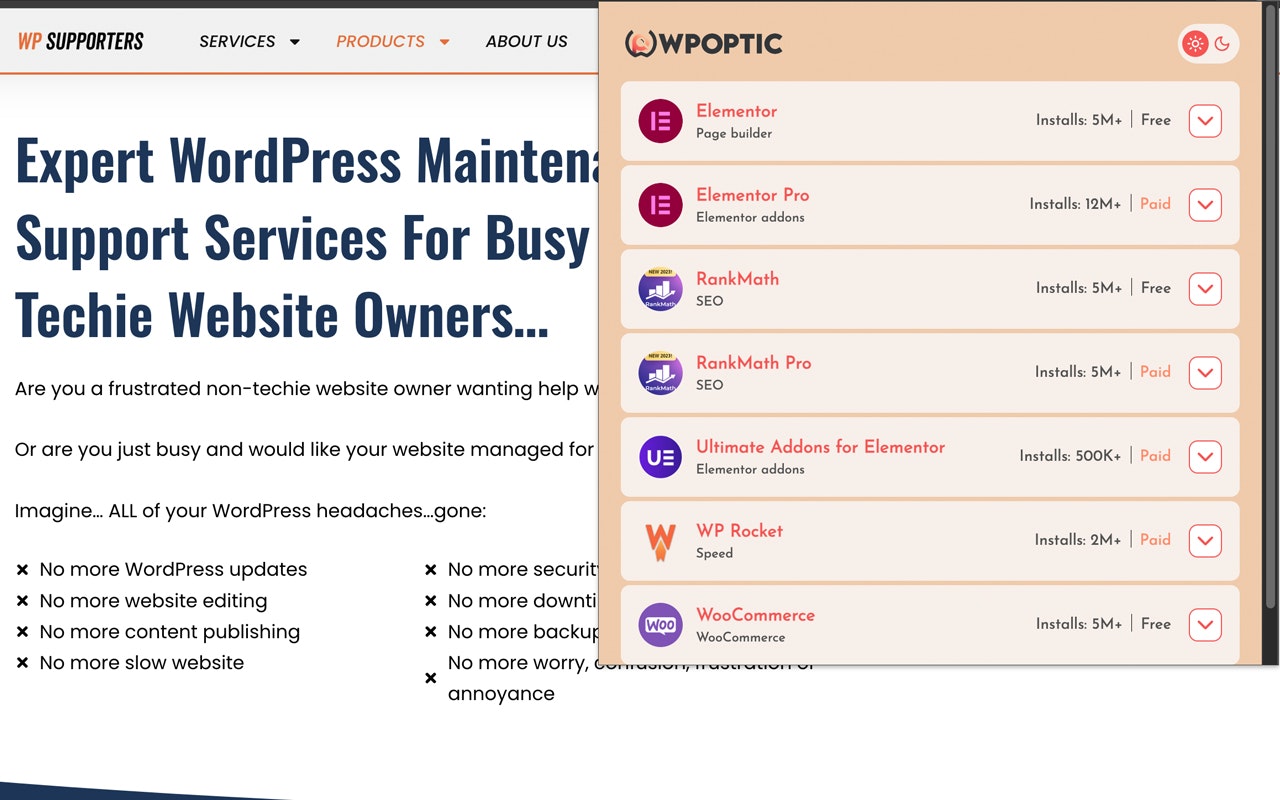Click 'Free' label on WooCommerce row
This screenshot has height=800, width=1280.
[1155, 624]
